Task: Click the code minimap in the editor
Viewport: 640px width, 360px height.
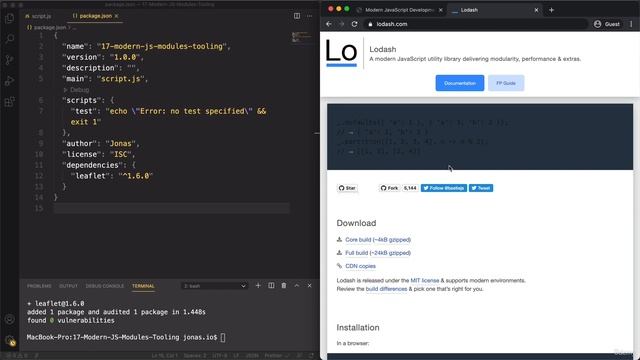Action: coord(301,37)
